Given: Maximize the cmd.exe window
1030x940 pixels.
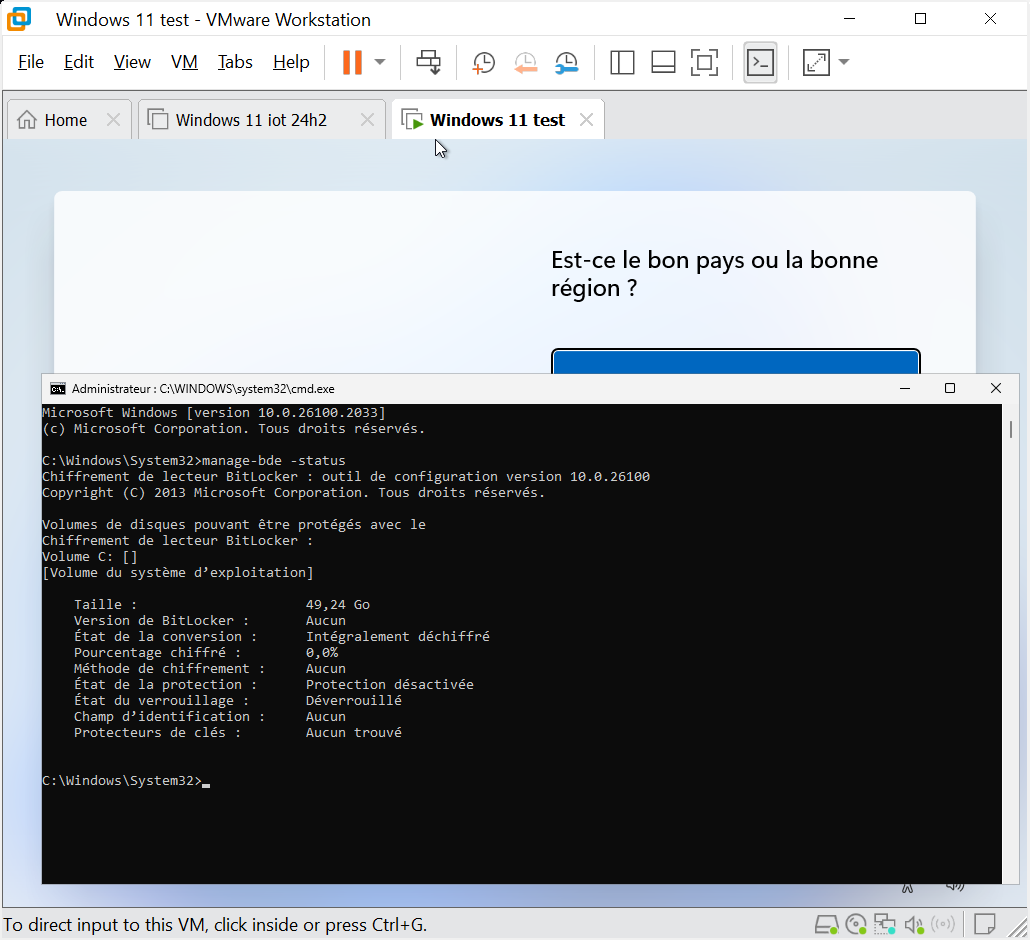Looking at the screenshot, I should [950, 389].
